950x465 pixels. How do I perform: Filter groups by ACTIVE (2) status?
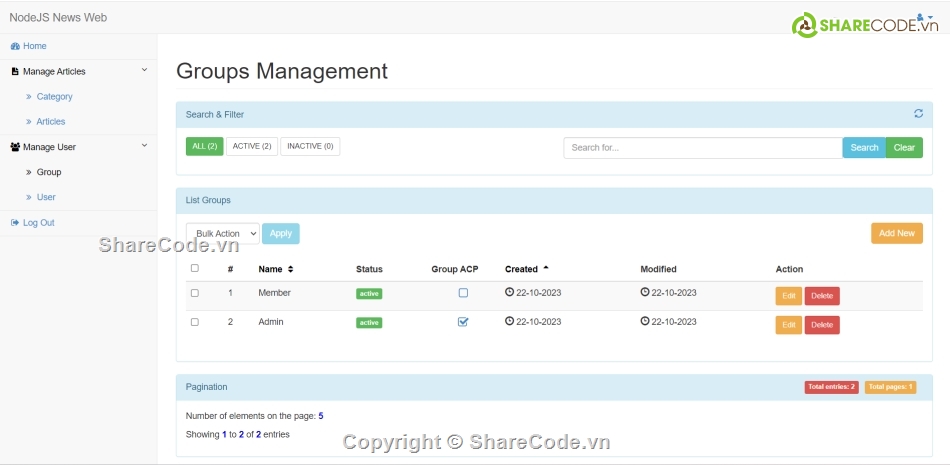click(252, 146)
